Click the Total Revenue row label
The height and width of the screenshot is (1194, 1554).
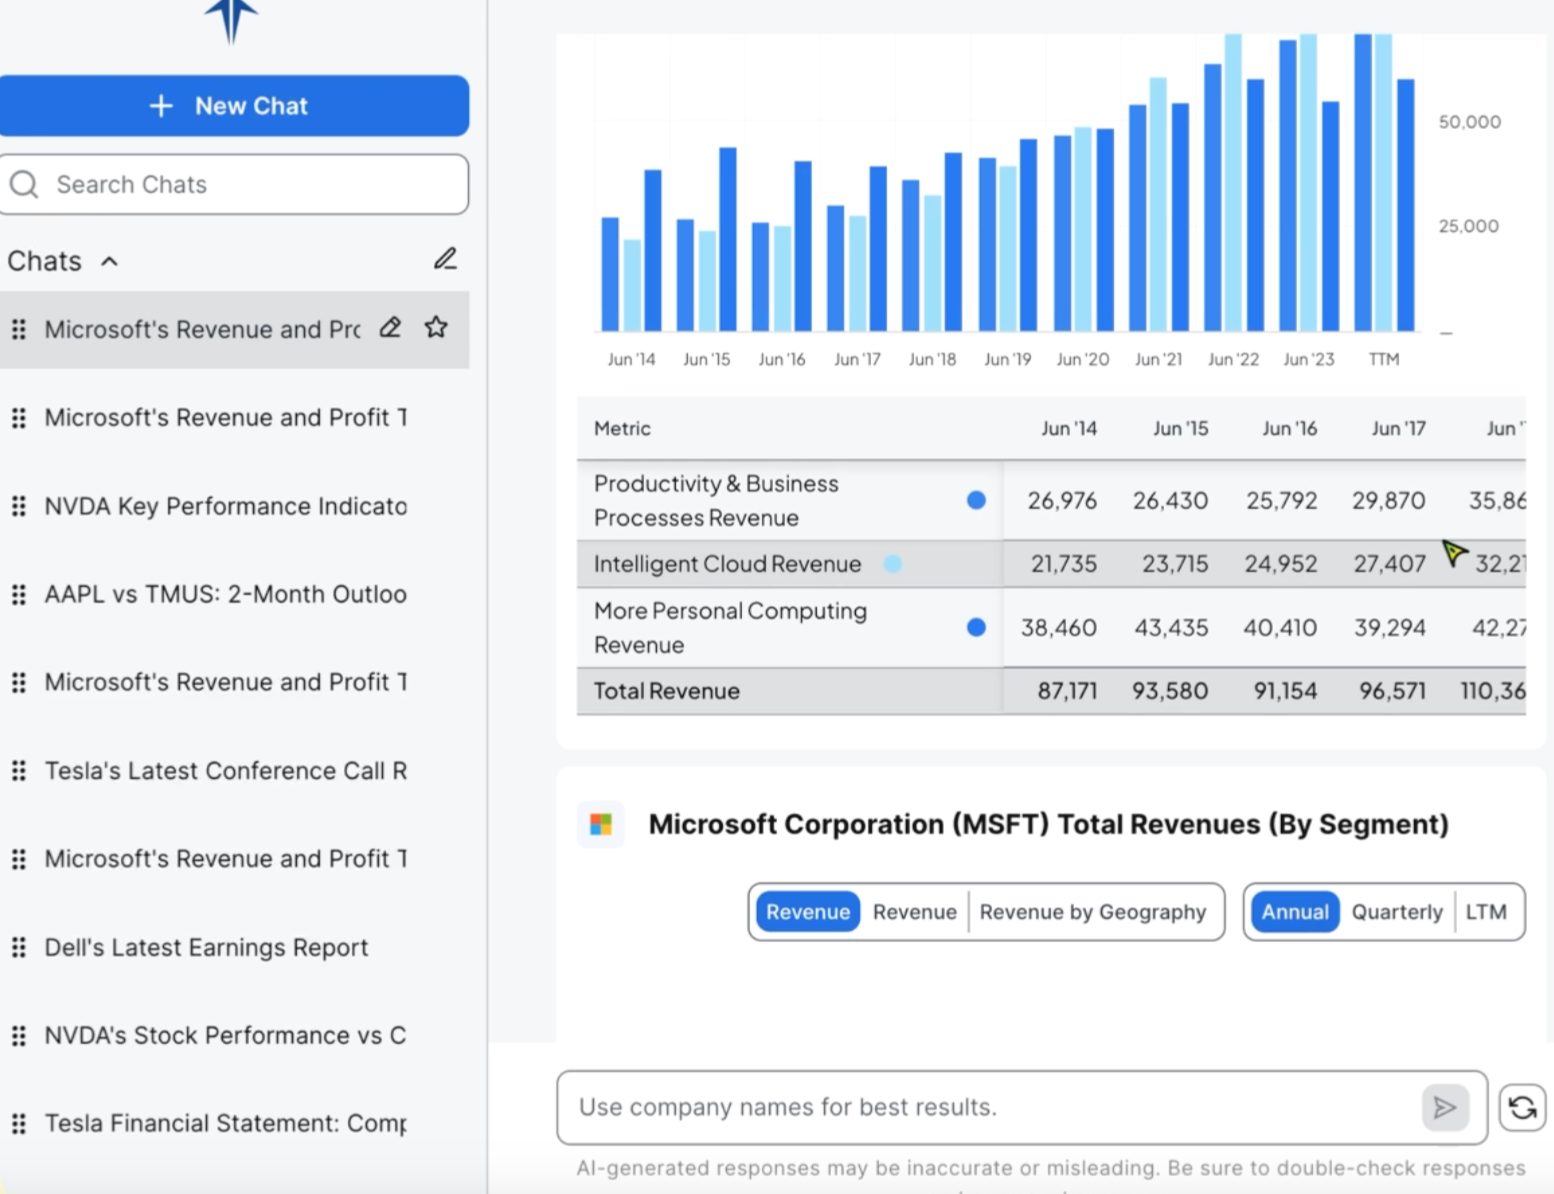[x=667, y=691]
